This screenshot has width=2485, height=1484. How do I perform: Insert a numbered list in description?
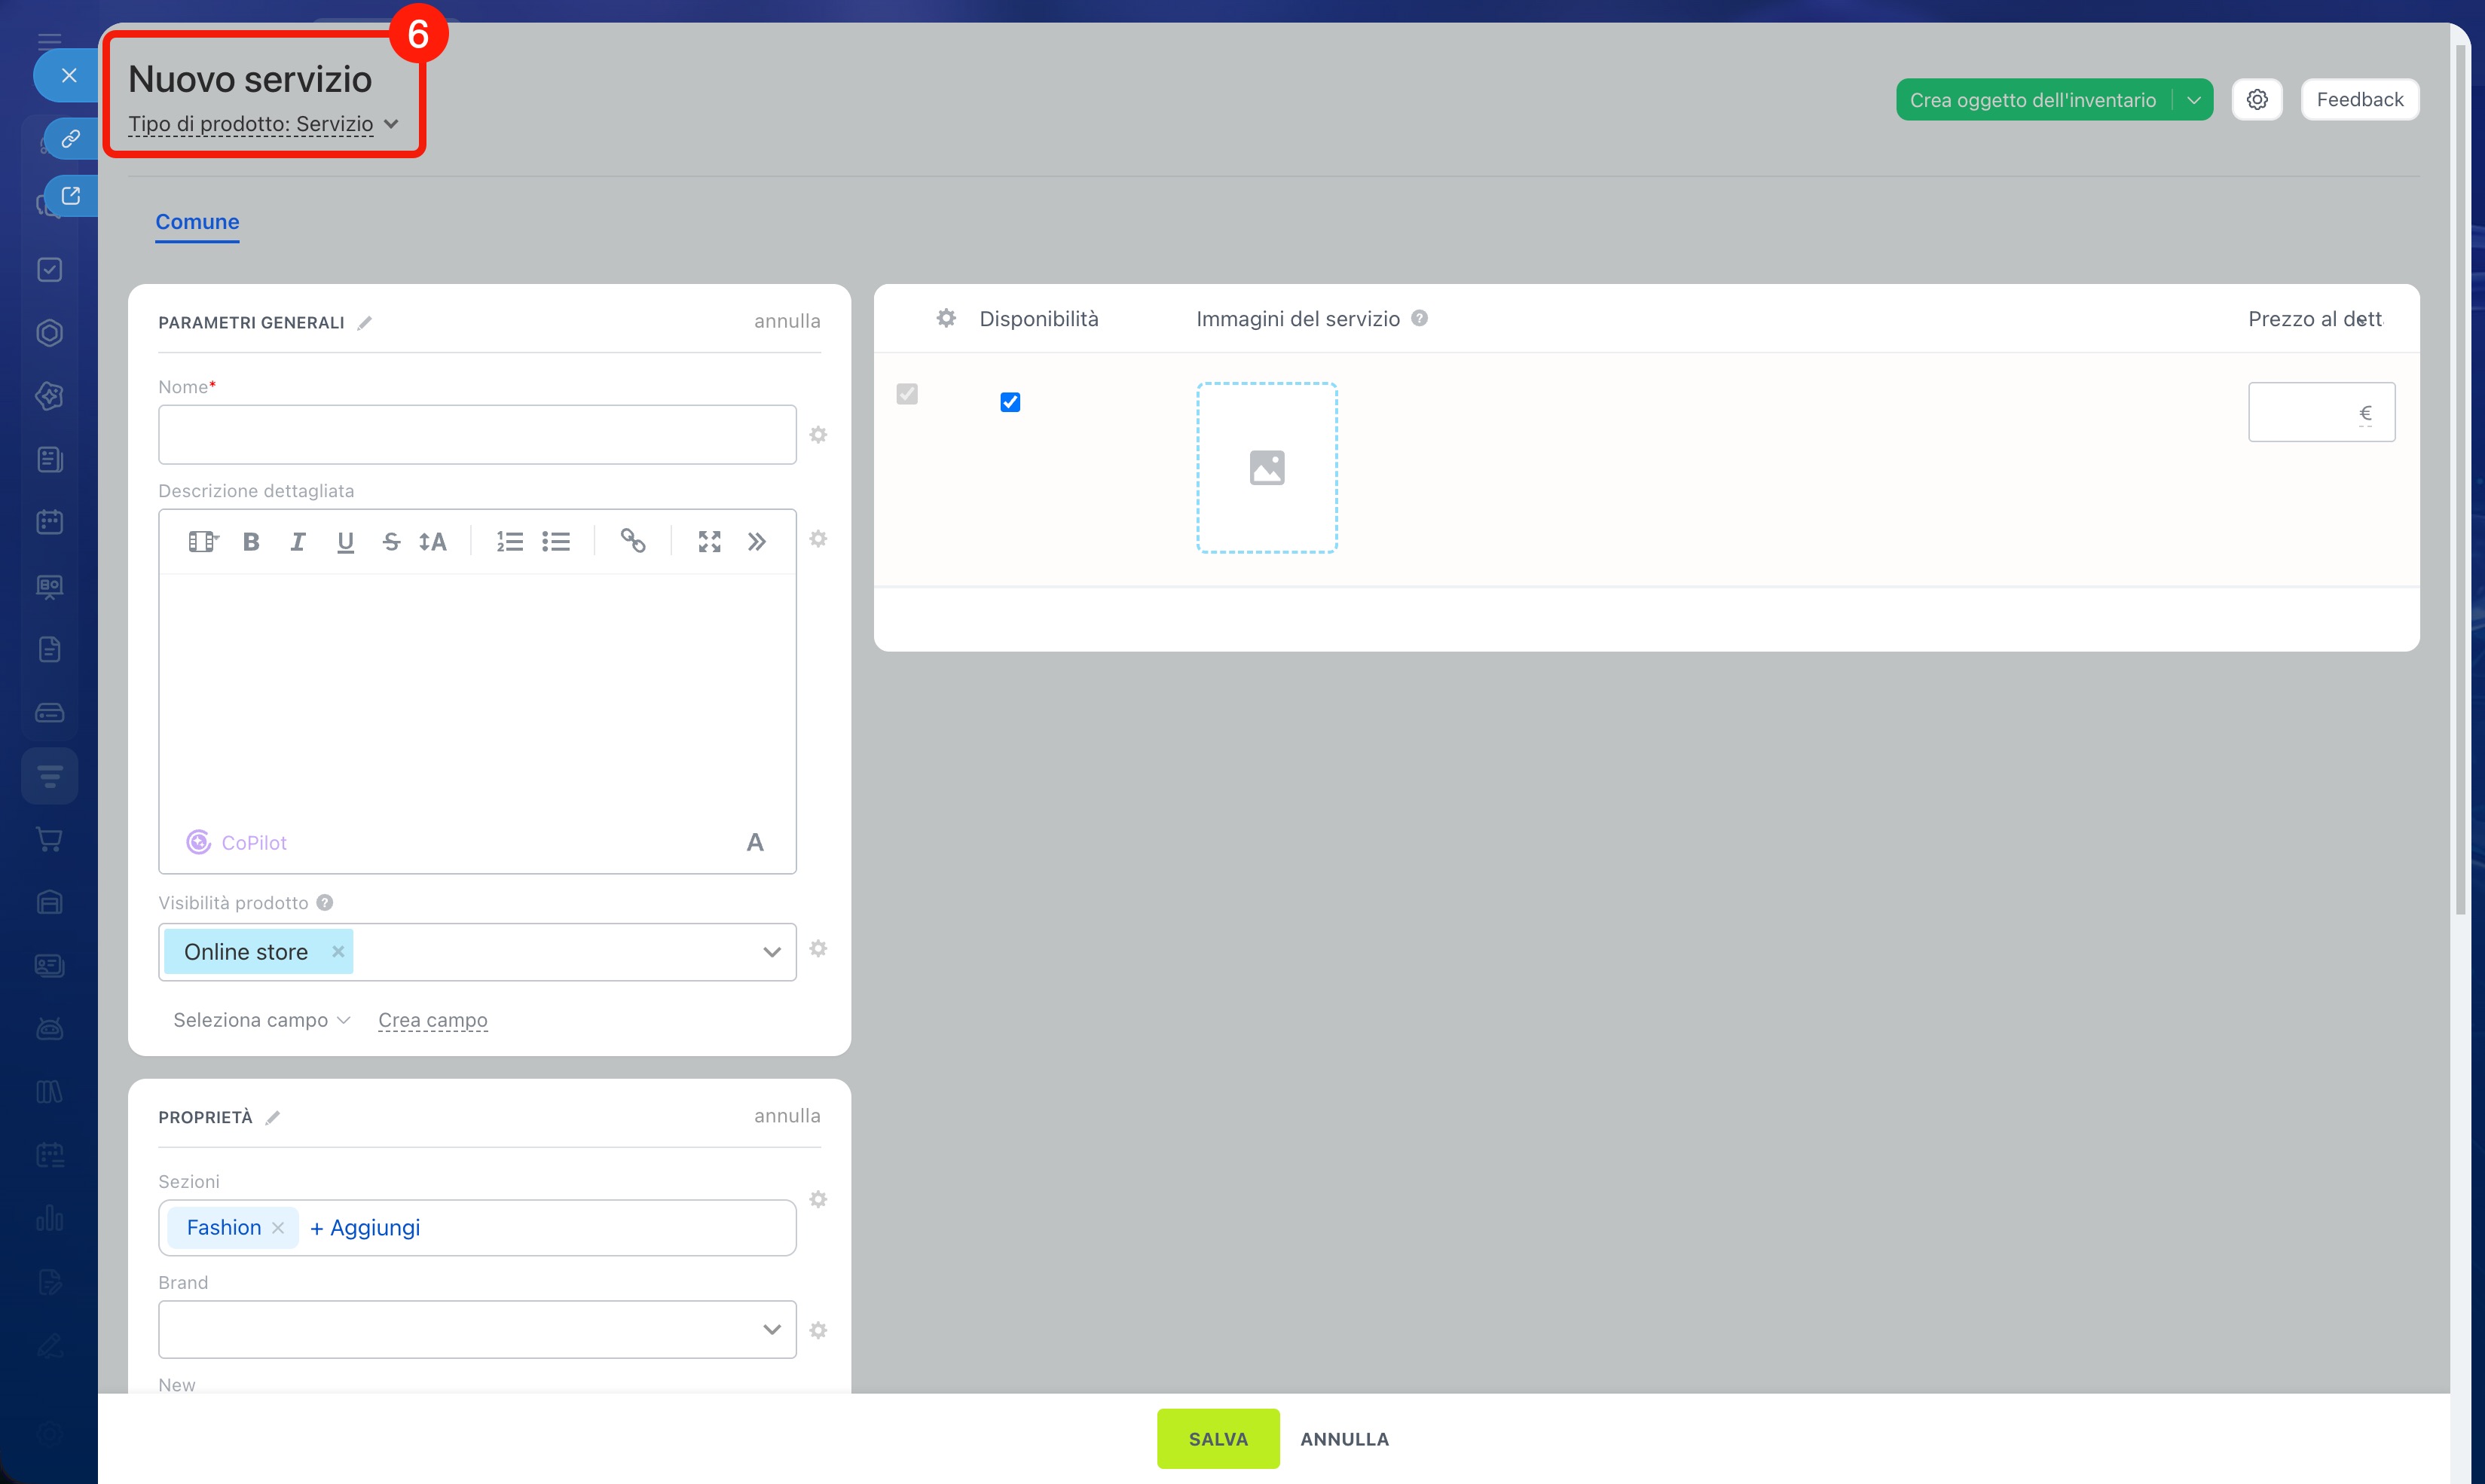[x=510, y=541]
